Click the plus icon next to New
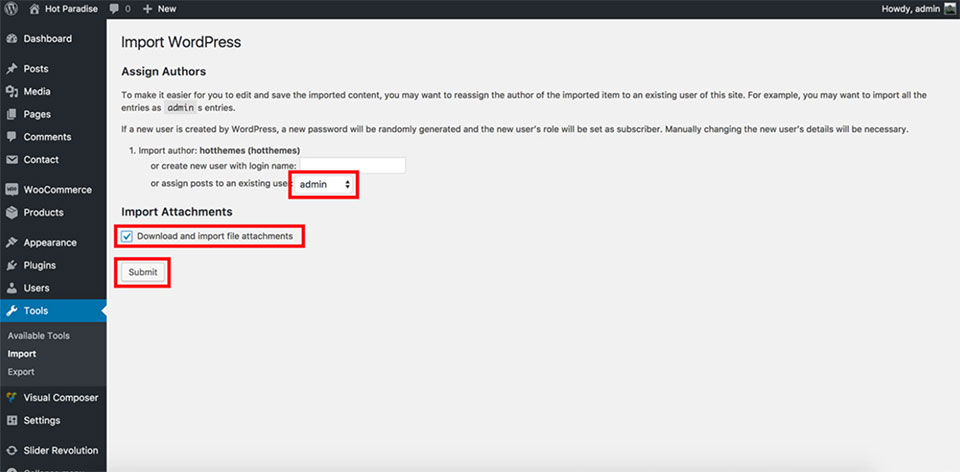960x472 pixels. click(147, 9)
